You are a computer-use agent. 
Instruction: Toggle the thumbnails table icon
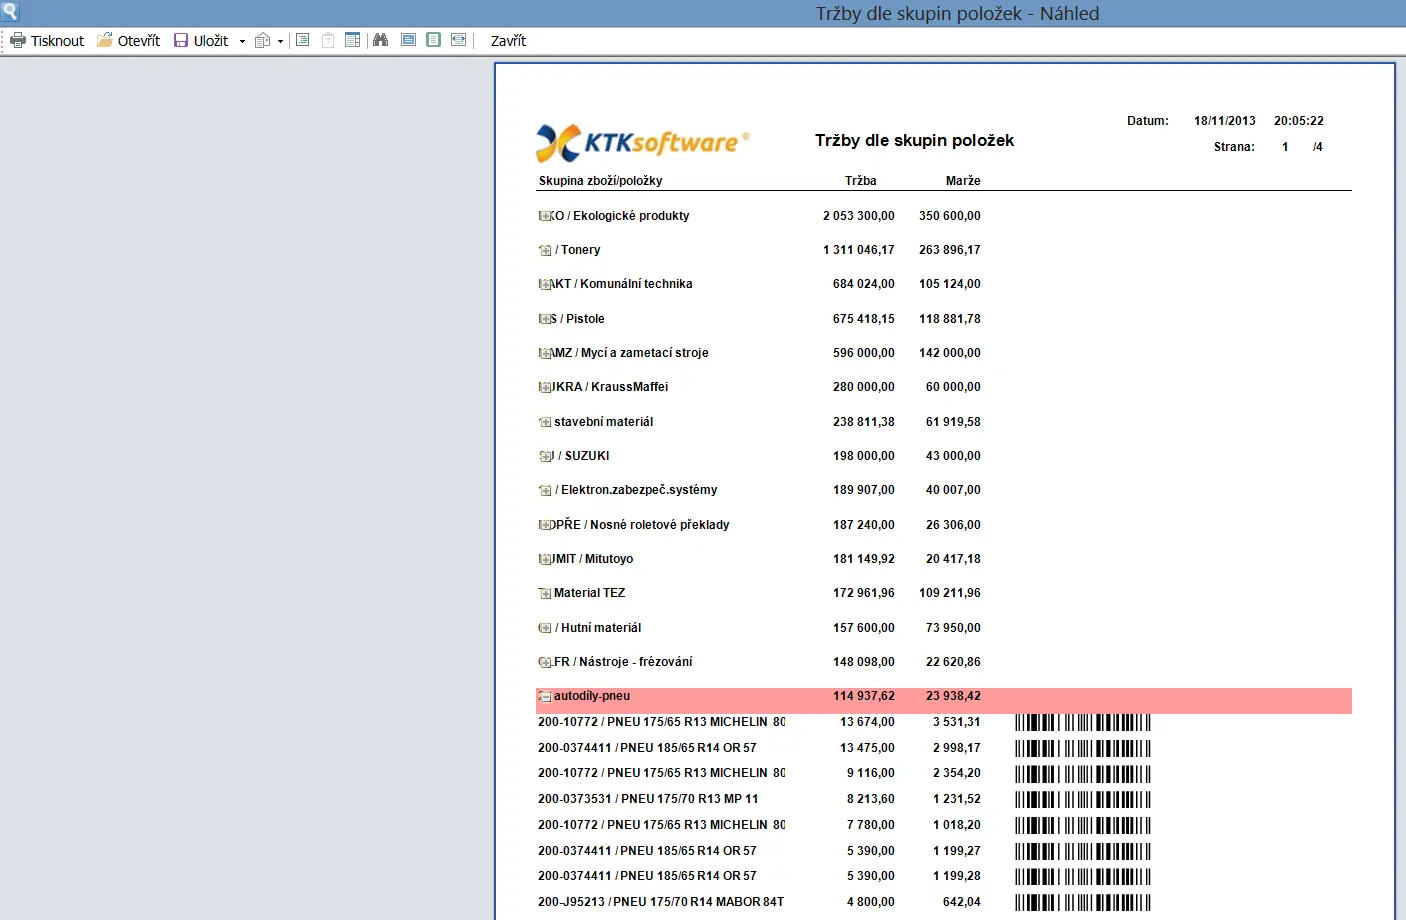(352, 40)
